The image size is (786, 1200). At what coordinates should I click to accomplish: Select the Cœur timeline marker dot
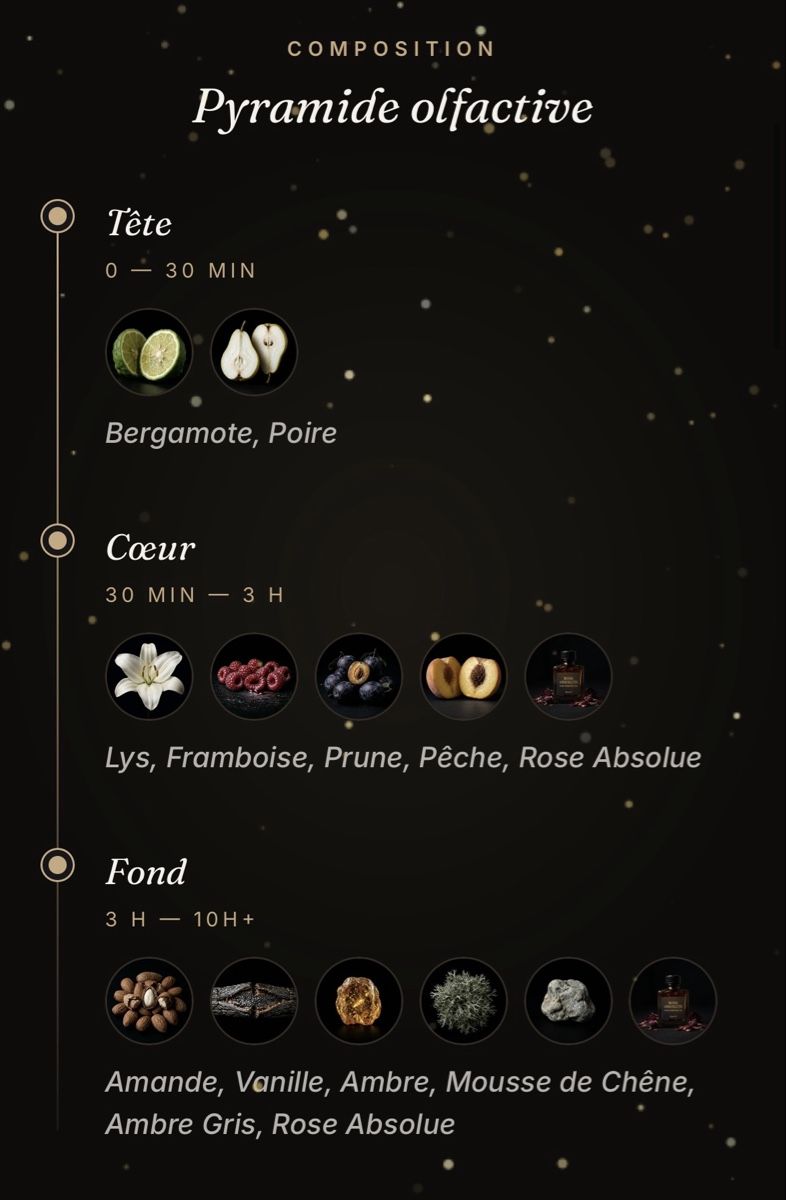tap(58, 540)
